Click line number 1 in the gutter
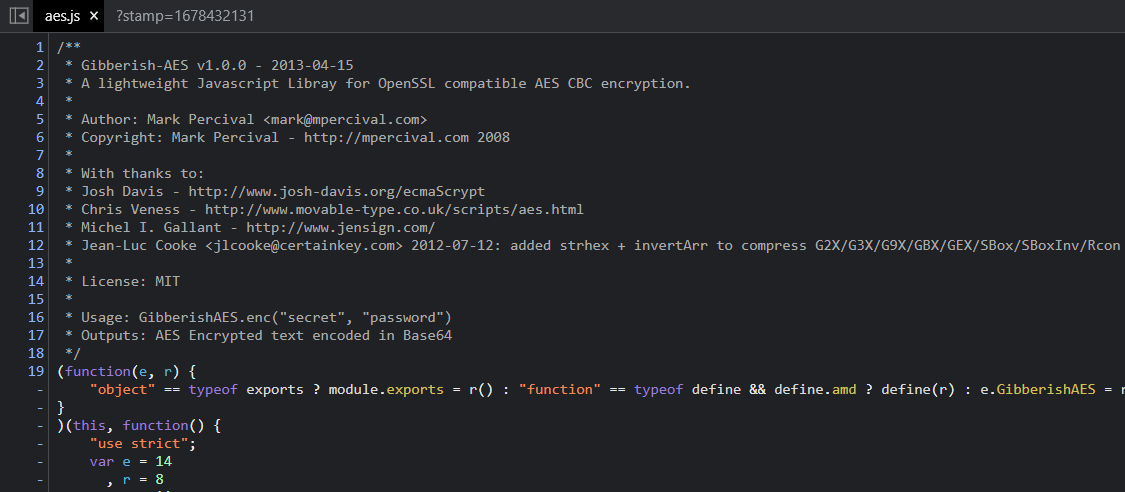 pos(39,48)
